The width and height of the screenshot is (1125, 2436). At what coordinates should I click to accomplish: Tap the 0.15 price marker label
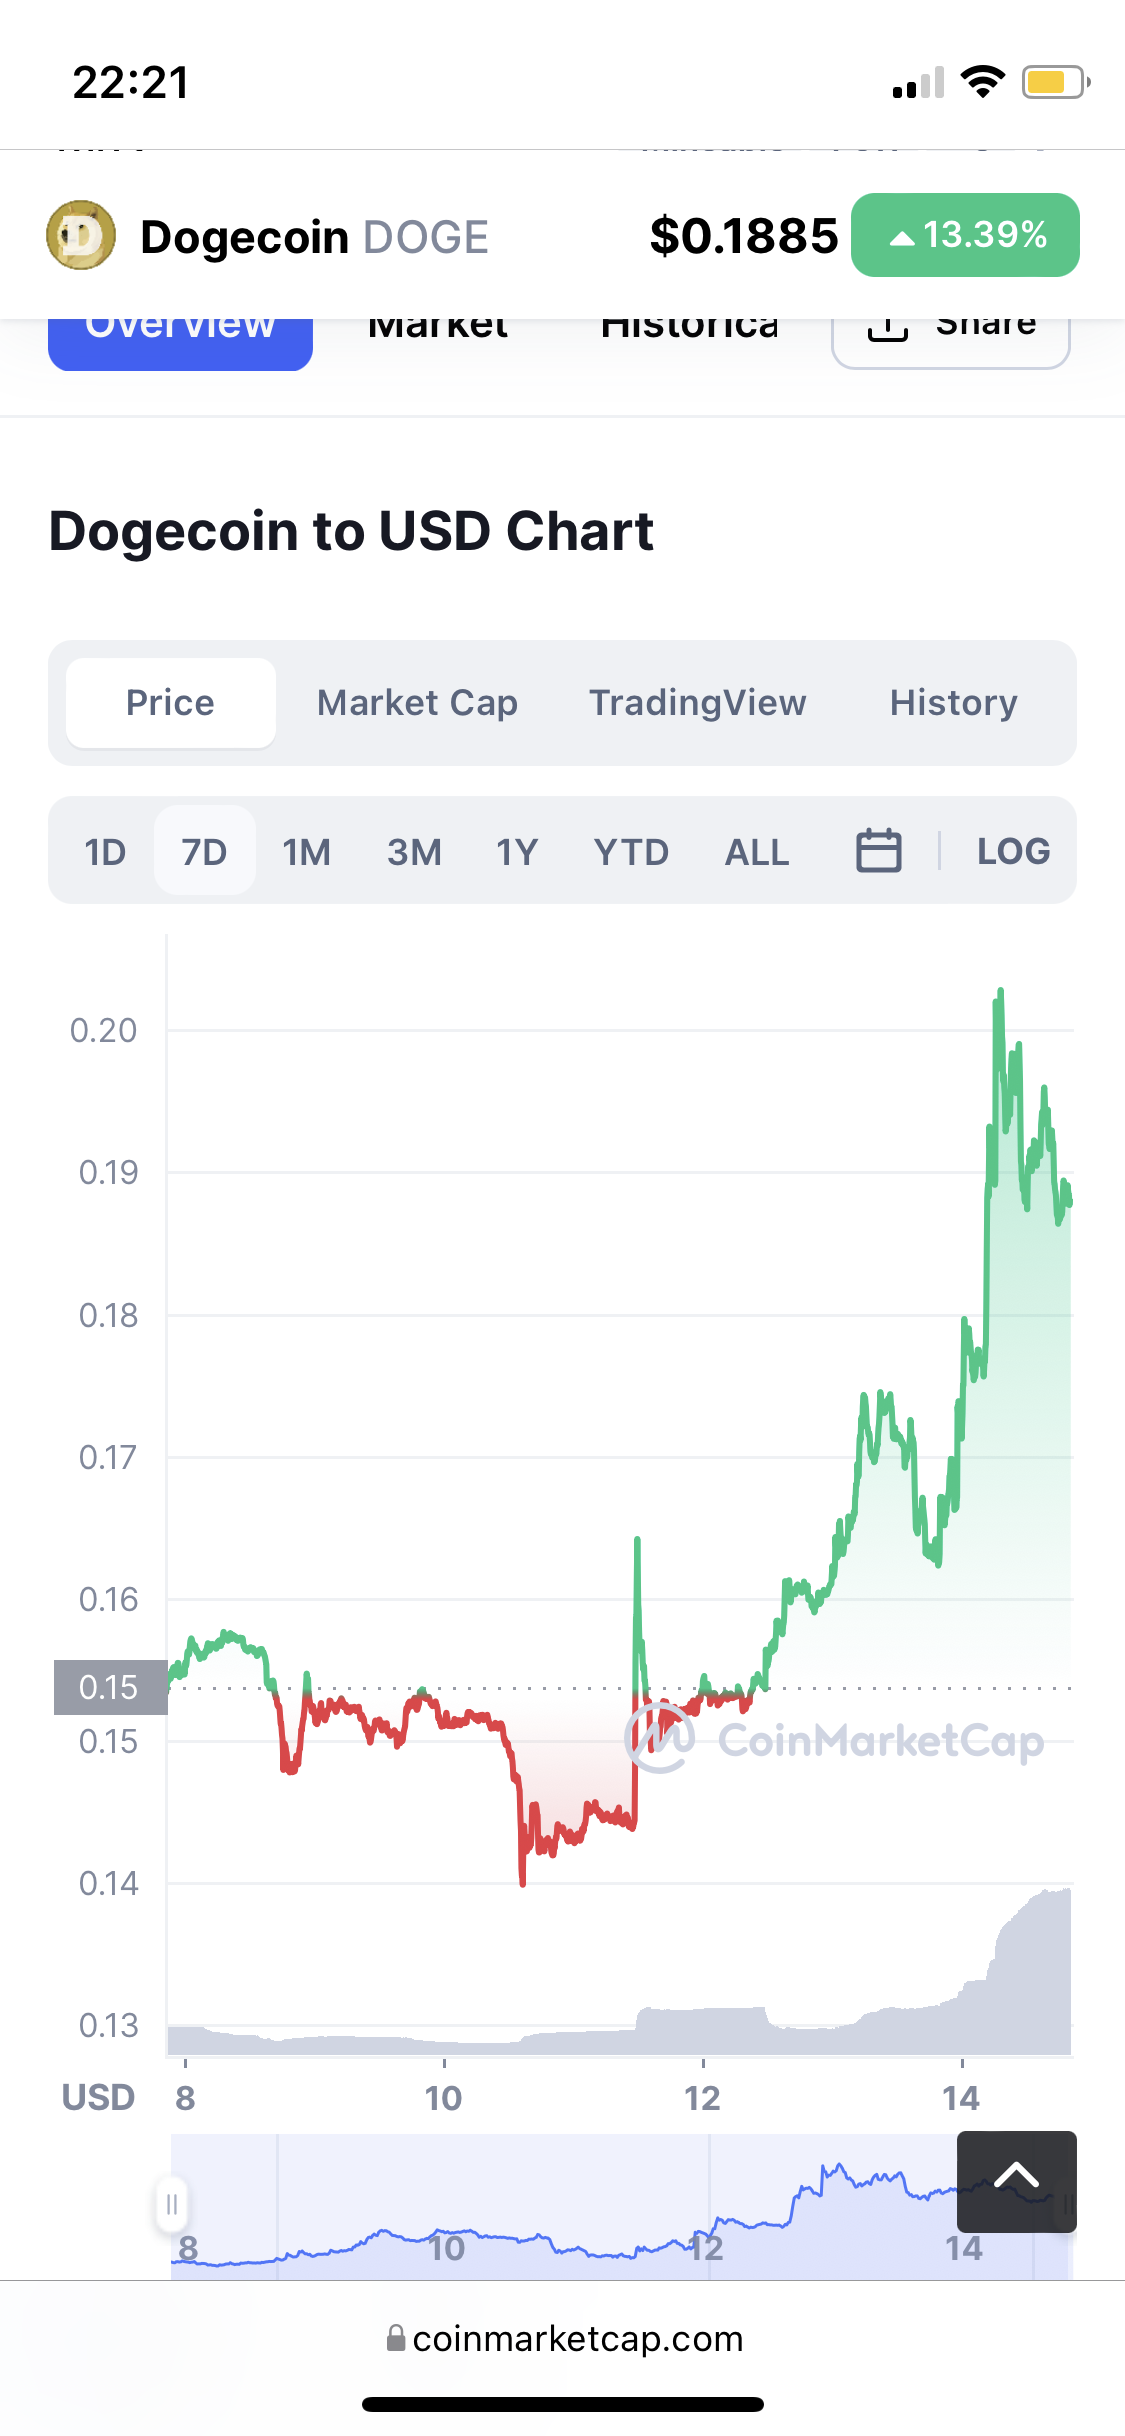click(110, 1687)
